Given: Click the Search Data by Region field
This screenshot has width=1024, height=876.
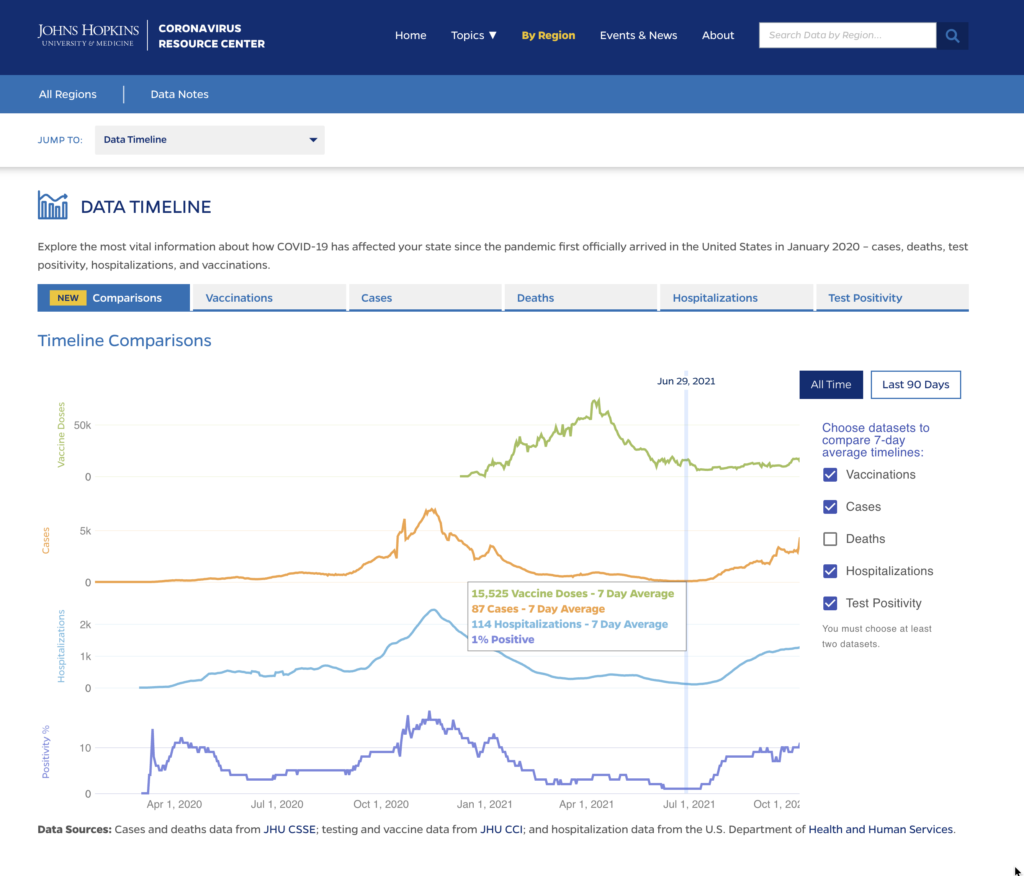Looking at the screenshot, I should coord(847,35).
